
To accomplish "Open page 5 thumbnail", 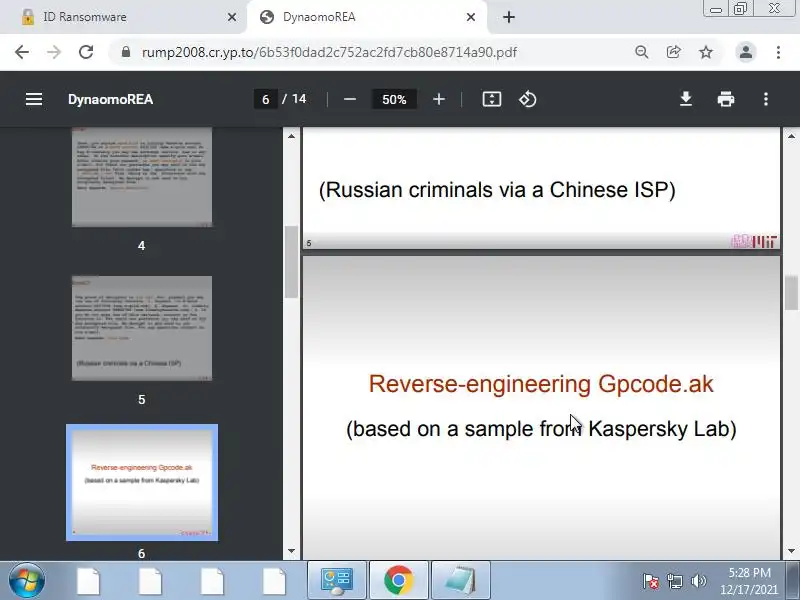I will (x=142, y=328).
